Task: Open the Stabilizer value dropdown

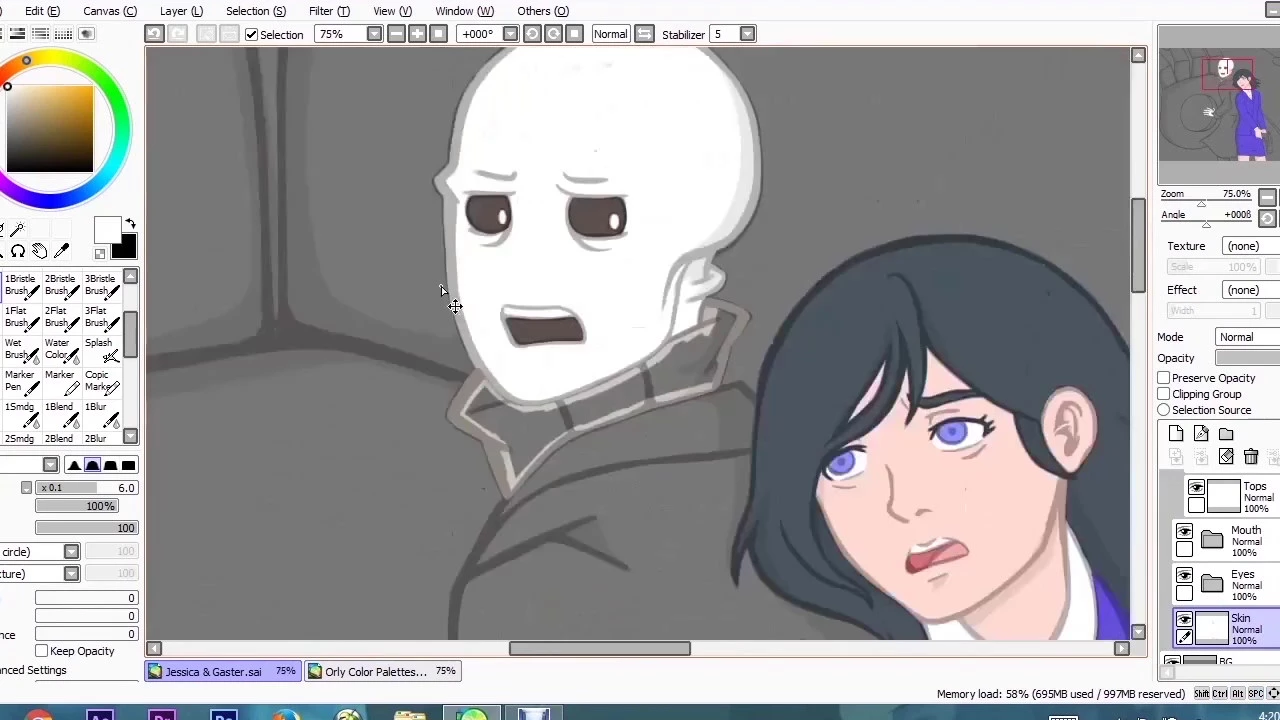Action: tap(747, 34)
